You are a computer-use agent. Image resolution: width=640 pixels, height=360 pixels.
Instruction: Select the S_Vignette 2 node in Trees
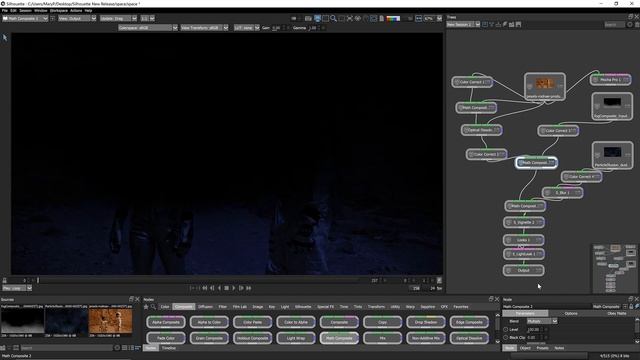point(524,222)
